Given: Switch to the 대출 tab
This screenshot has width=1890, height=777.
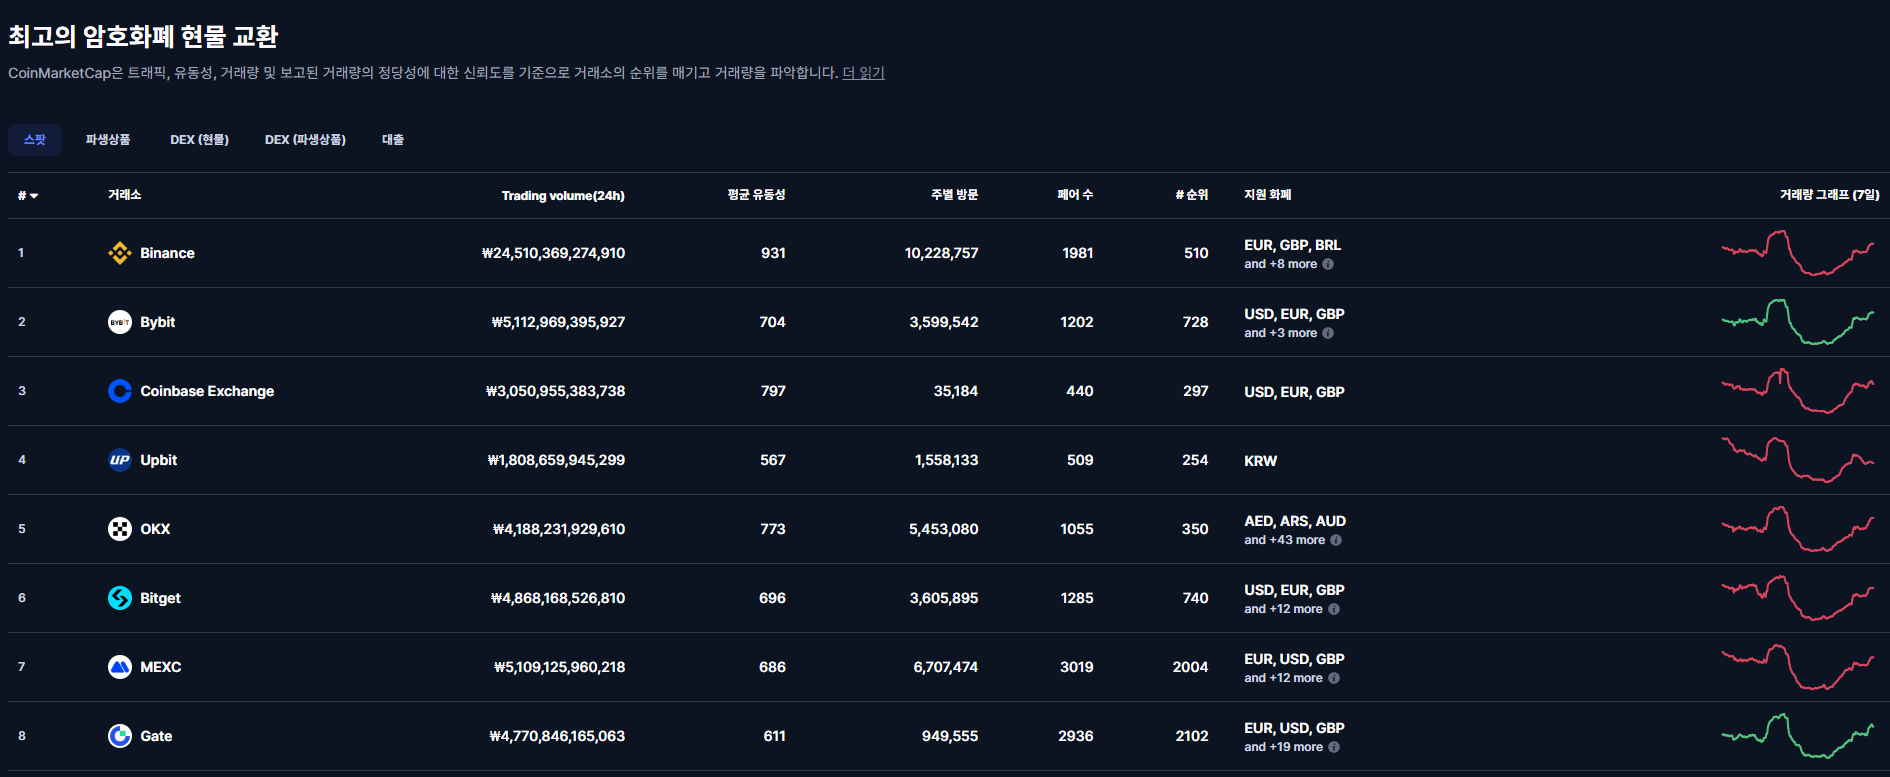Looking at the screenshot, I should click(393, 140).
